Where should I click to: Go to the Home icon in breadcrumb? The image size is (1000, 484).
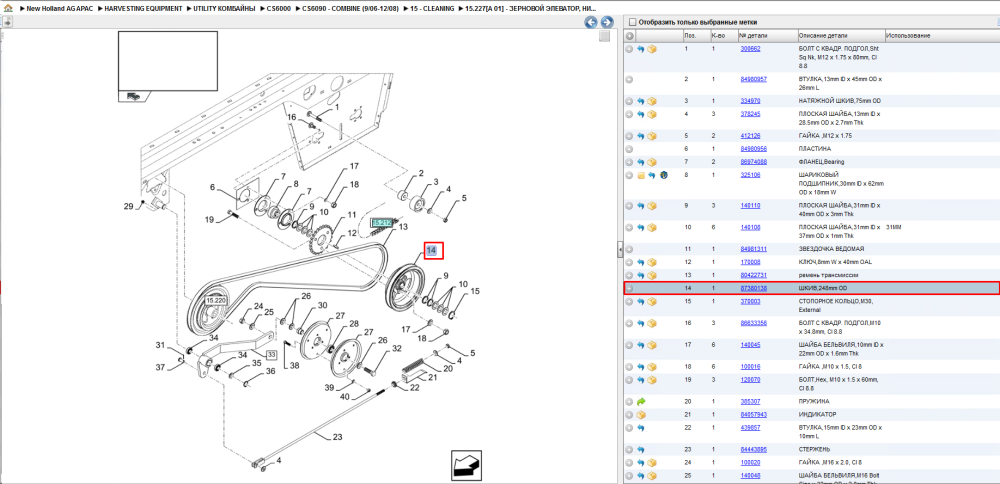point(8,9)
